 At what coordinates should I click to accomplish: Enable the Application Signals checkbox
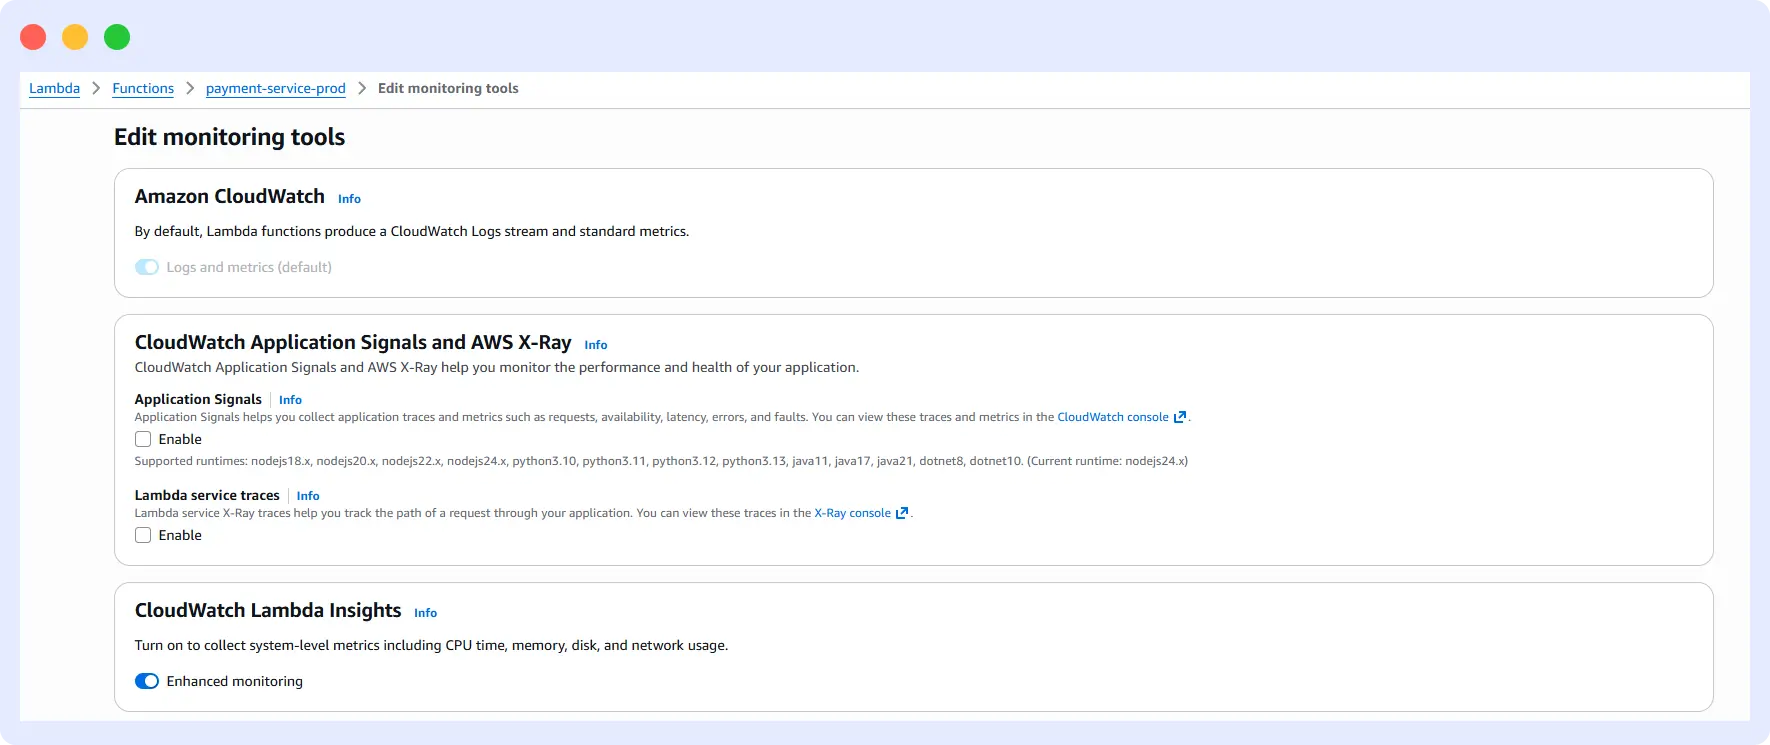pos(143,439)
